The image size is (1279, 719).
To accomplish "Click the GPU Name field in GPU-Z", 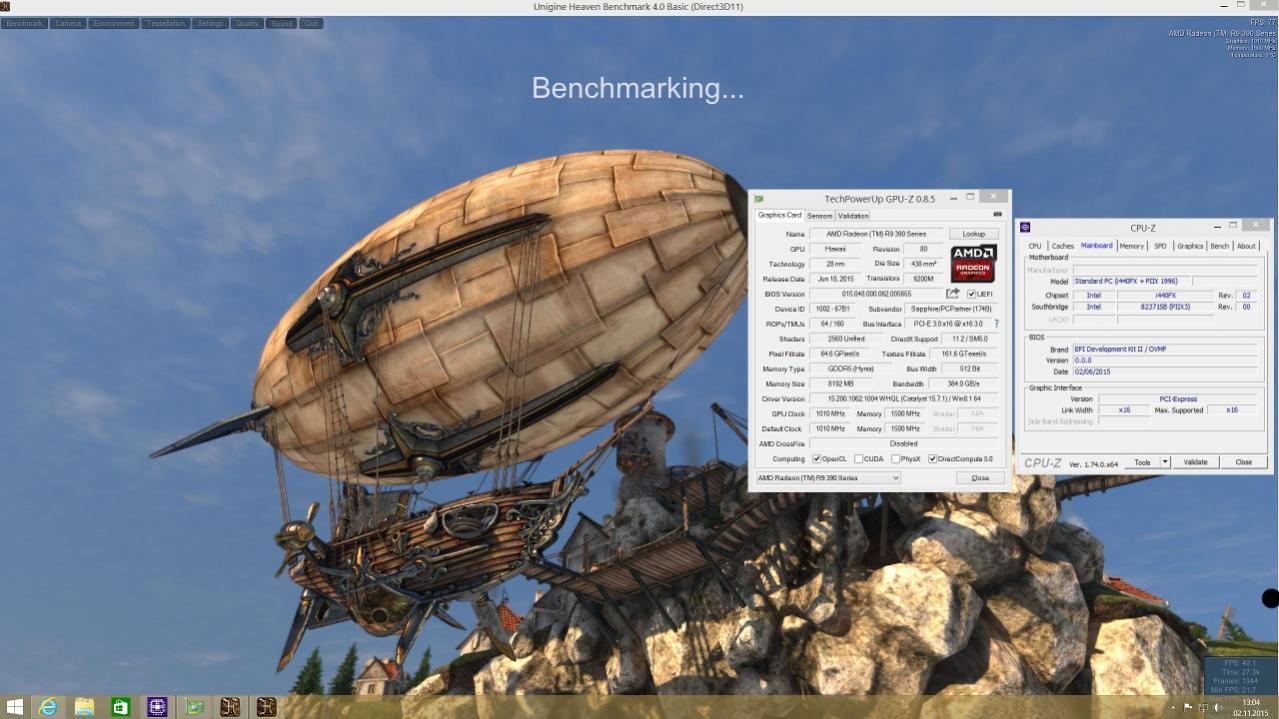I will (x=876, y=234).
